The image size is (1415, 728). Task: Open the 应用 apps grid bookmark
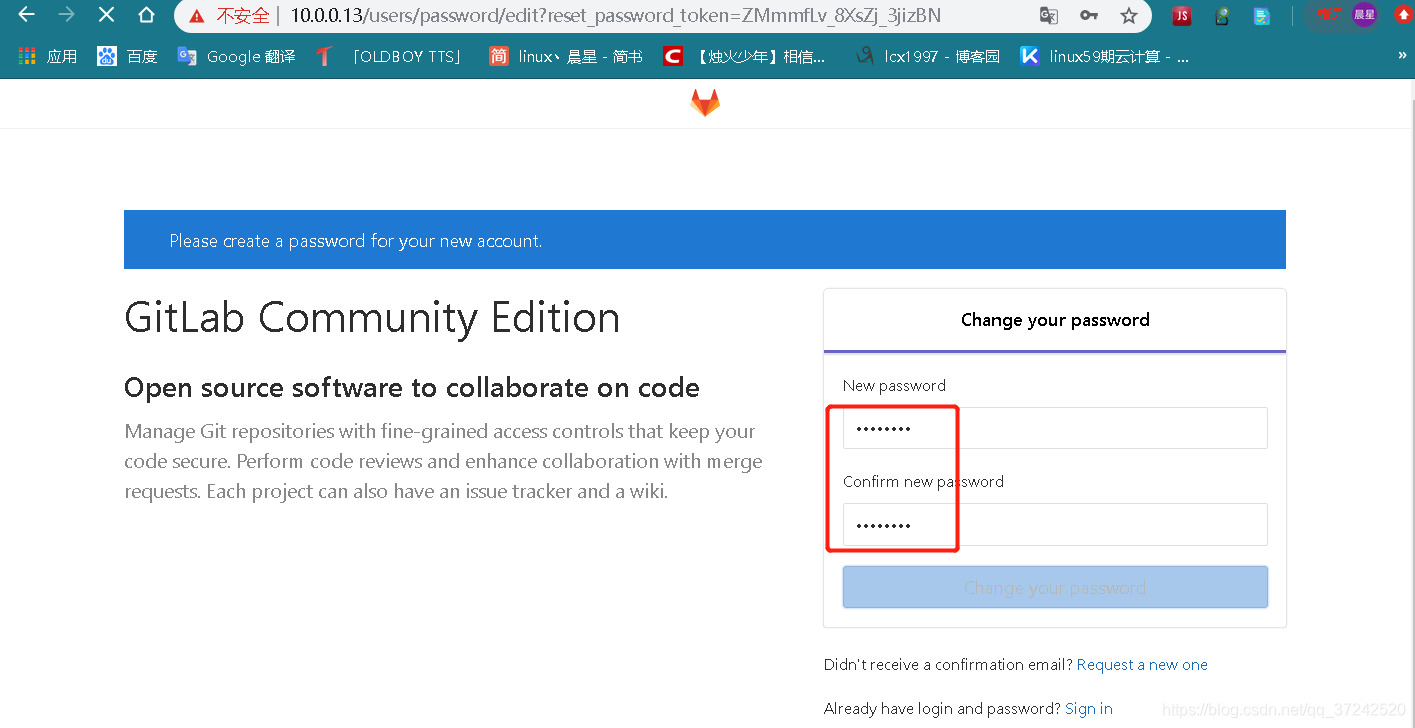click(x=47, y=56)
